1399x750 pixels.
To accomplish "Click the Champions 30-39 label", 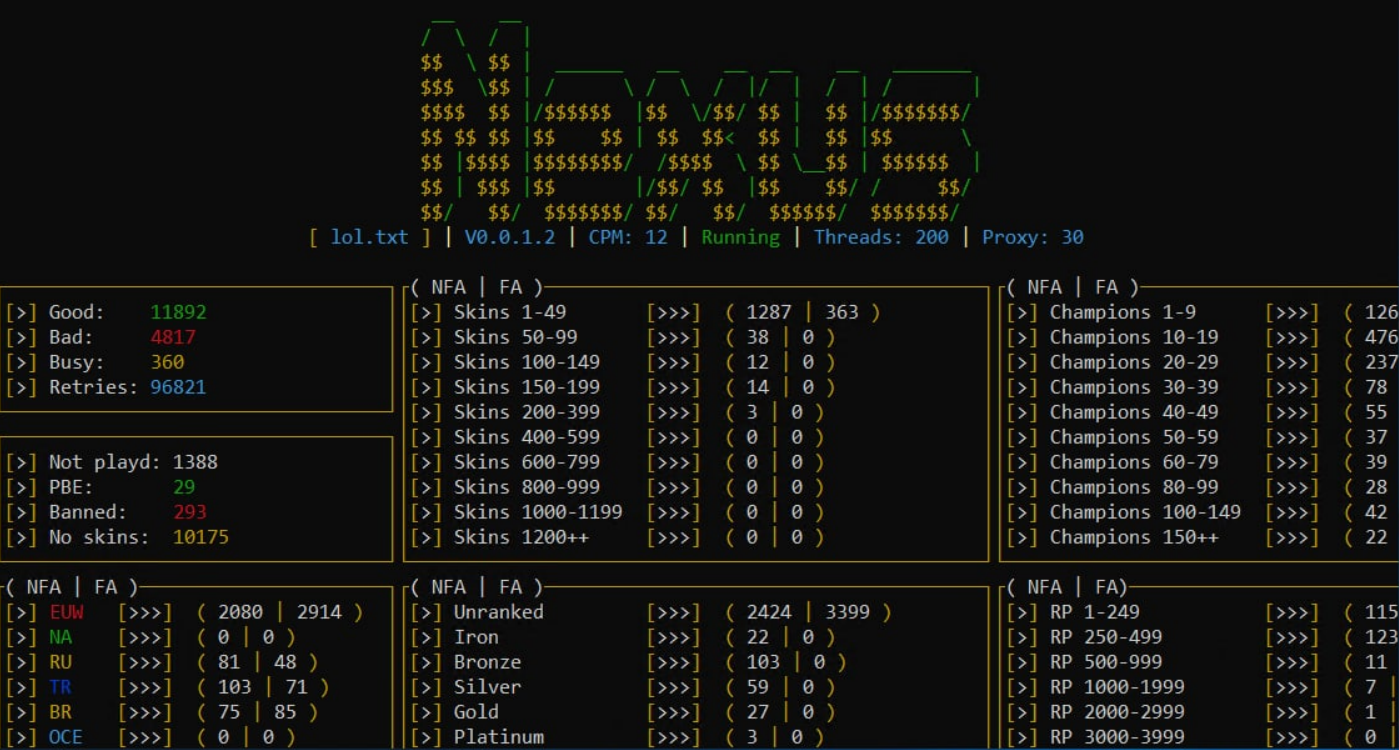I will tap(1134, 387).
